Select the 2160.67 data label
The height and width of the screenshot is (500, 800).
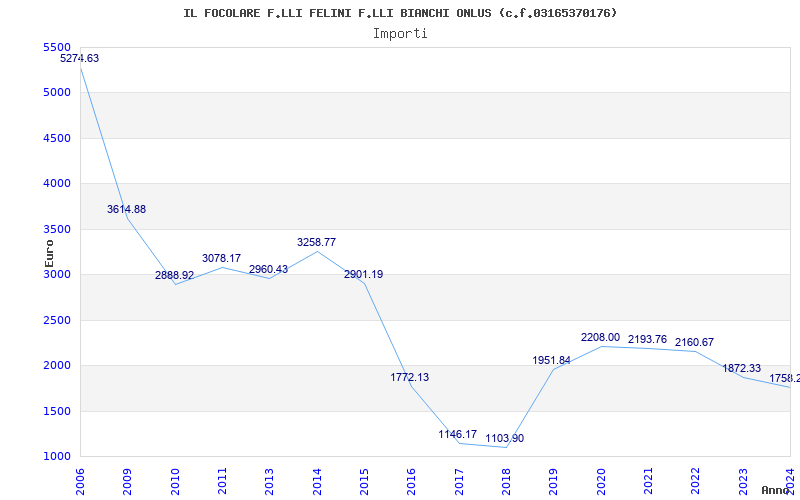[x=694, y=342]
